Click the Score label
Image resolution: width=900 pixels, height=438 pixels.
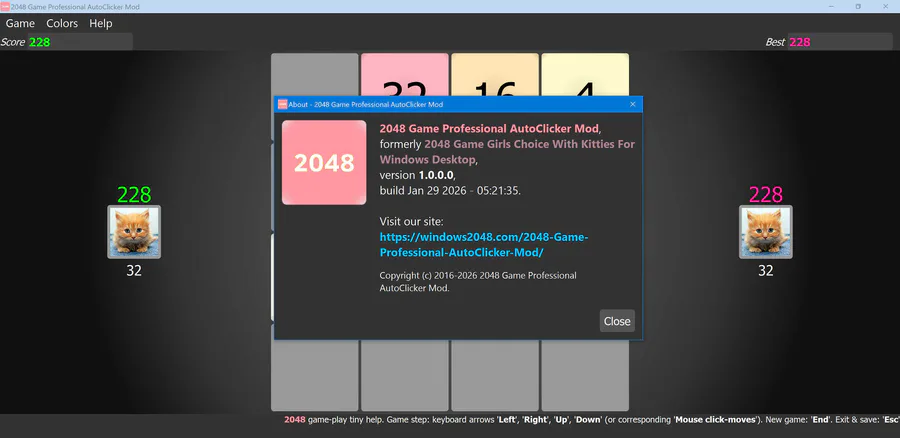click(x=13, y=42)
